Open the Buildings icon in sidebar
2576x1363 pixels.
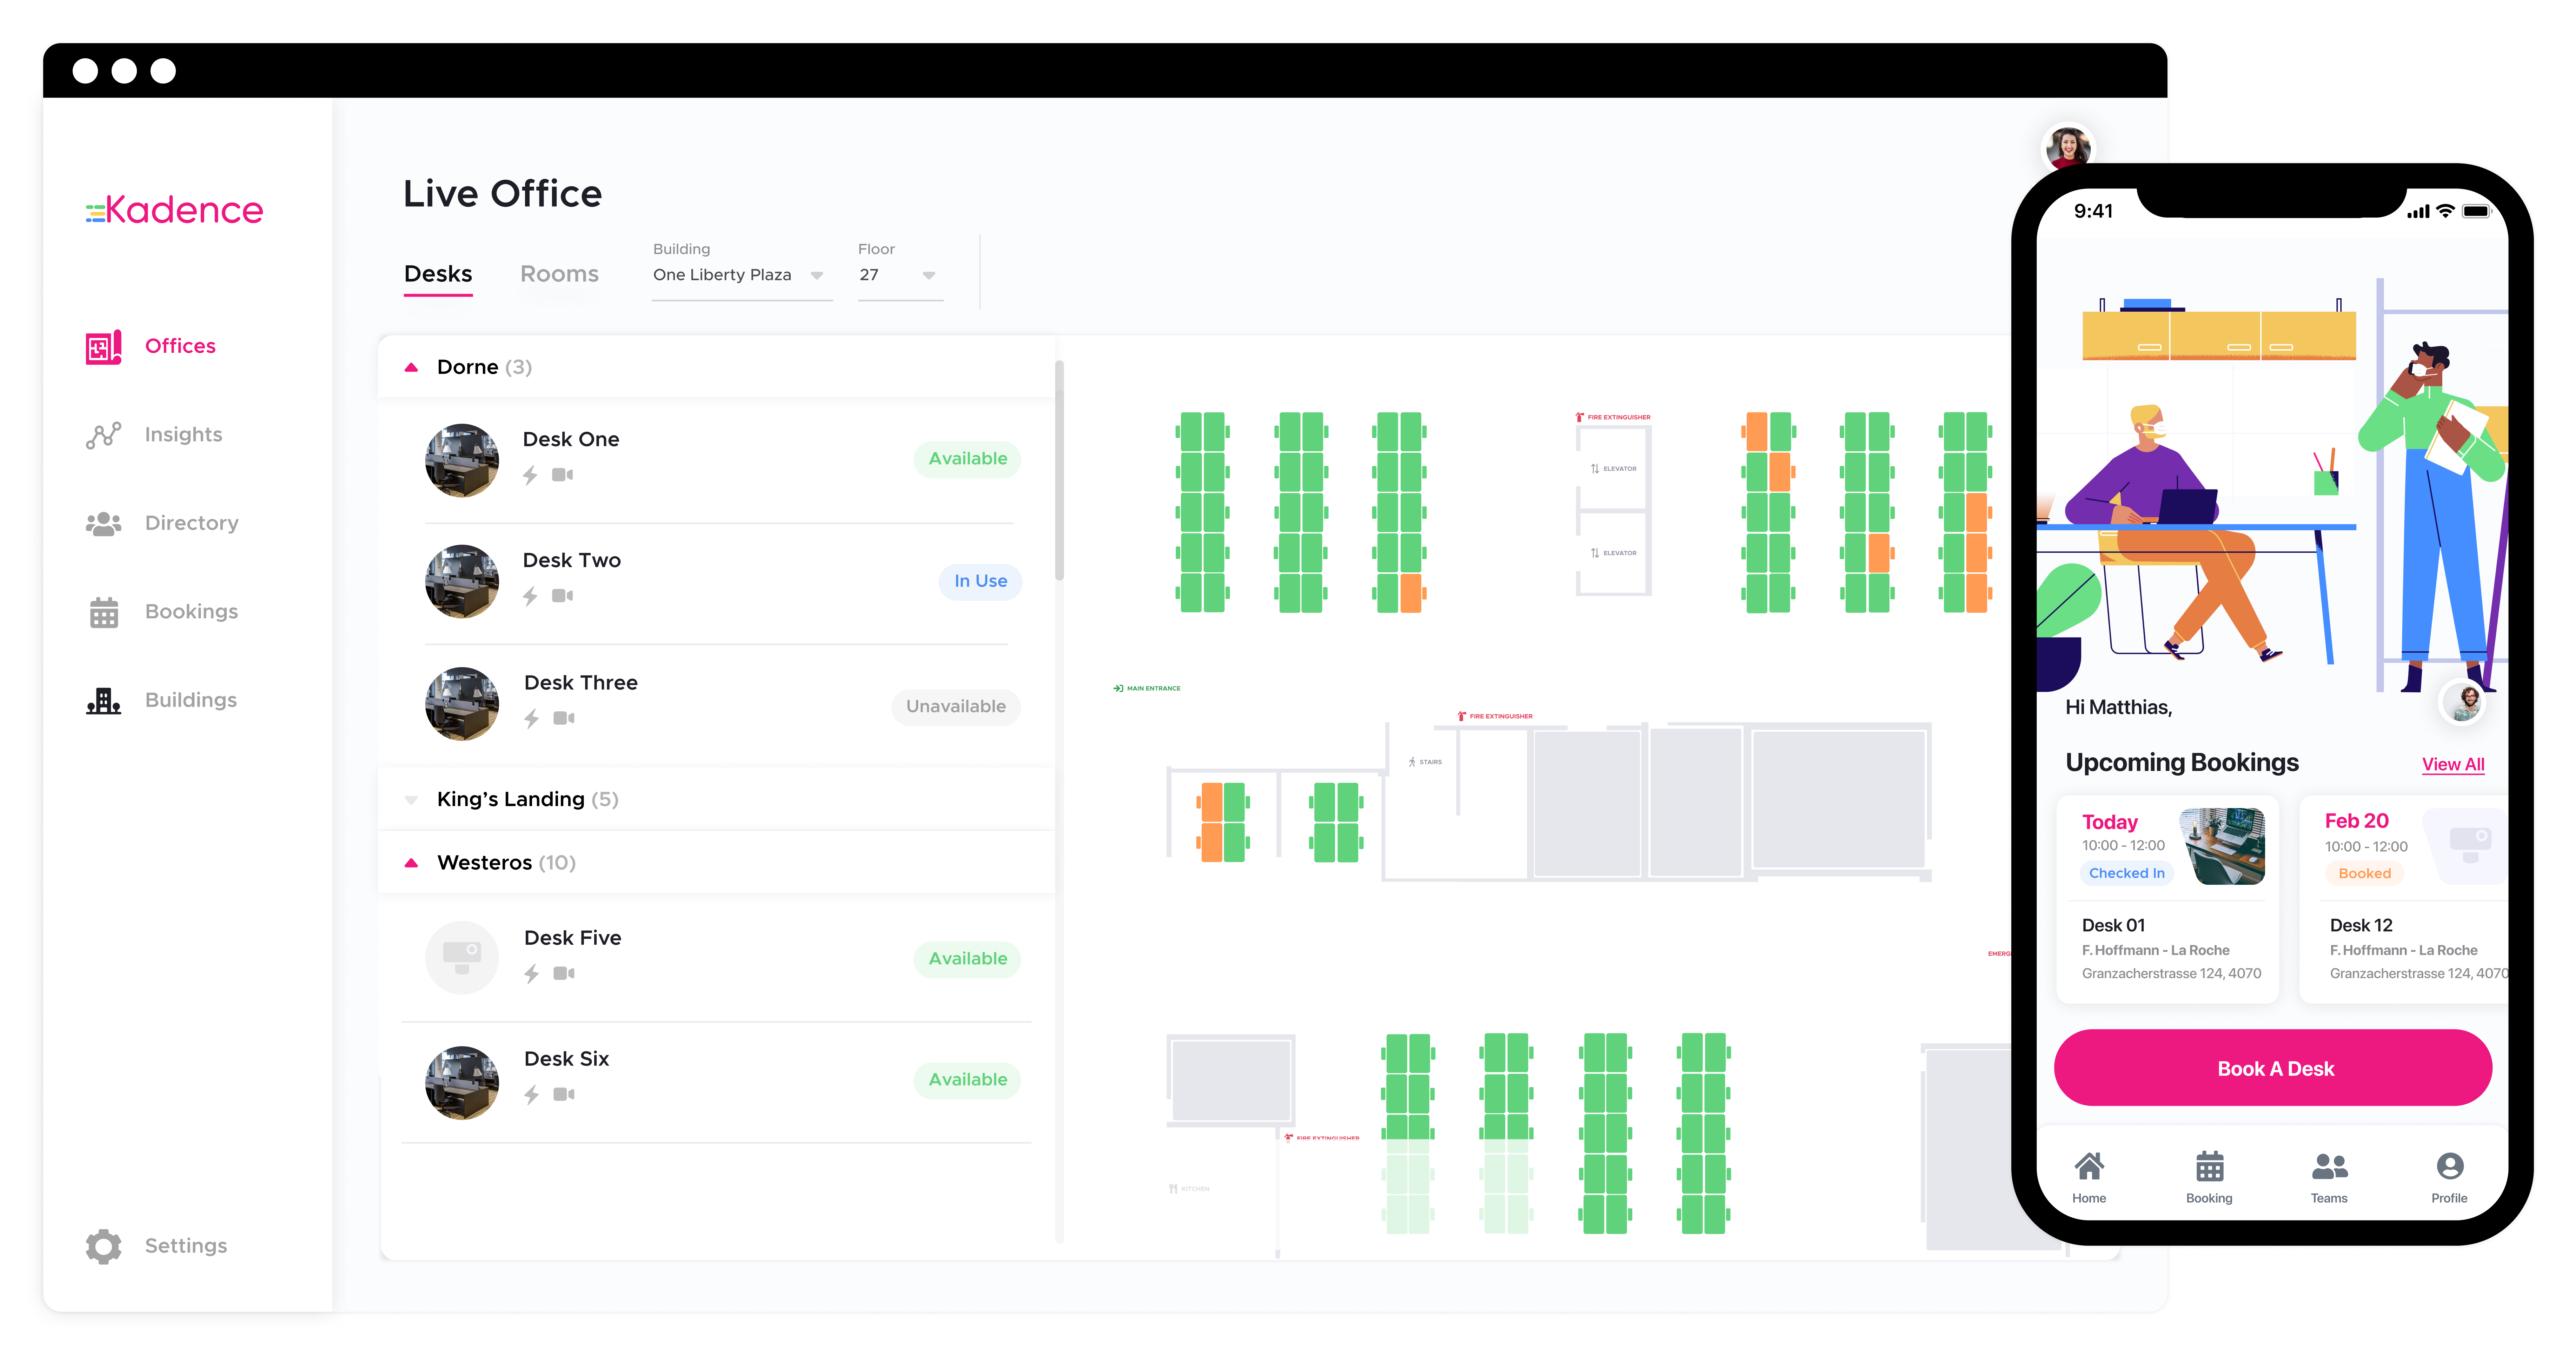click(103, 700)
